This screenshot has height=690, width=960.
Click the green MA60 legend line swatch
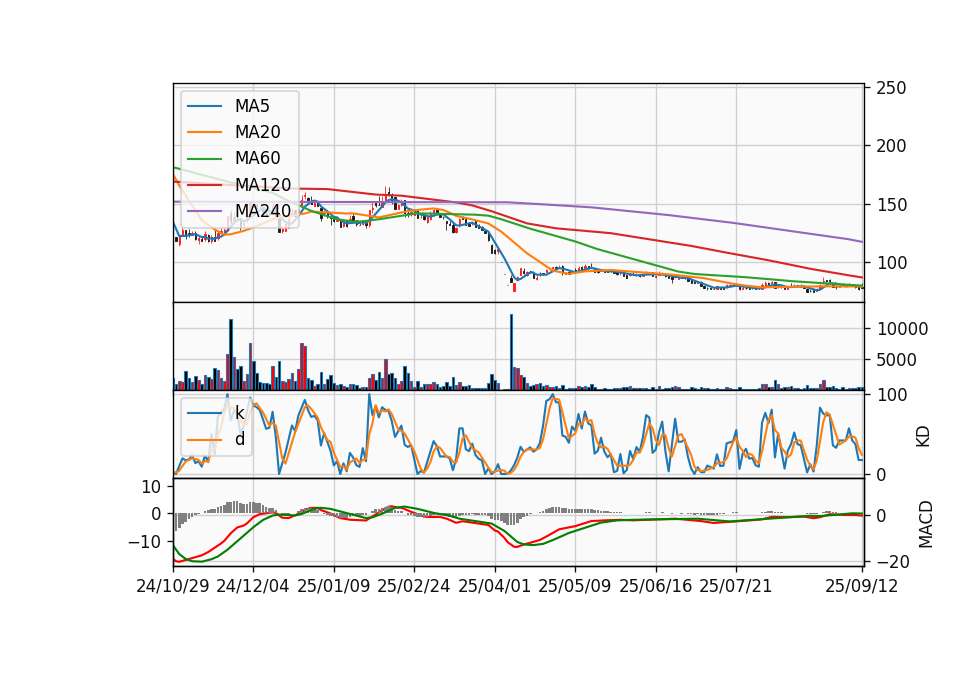click(x=204, y=159)
